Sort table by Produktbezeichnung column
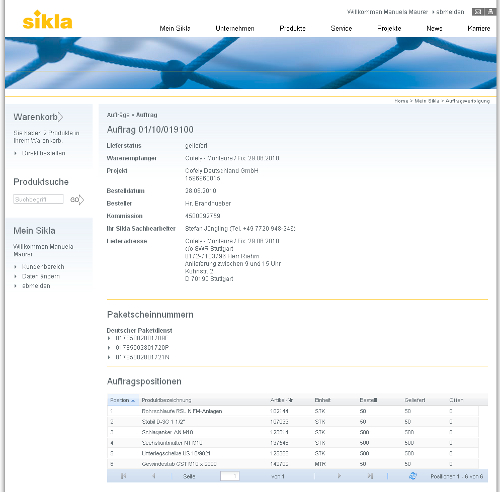Screen dimensions: 500x492 click(166, 400)
